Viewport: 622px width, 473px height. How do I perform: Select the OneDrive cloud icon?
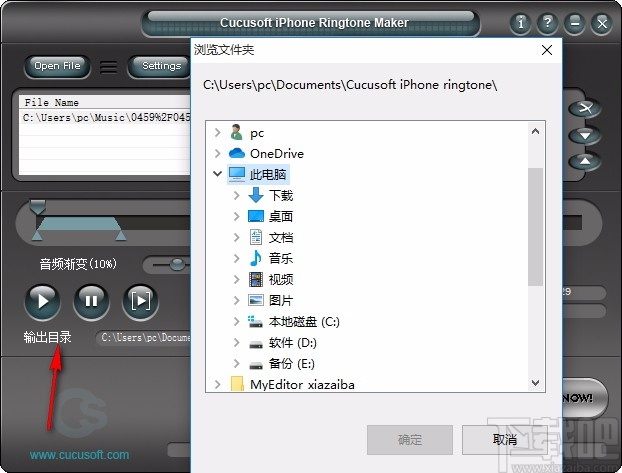[x=237, y=153]
